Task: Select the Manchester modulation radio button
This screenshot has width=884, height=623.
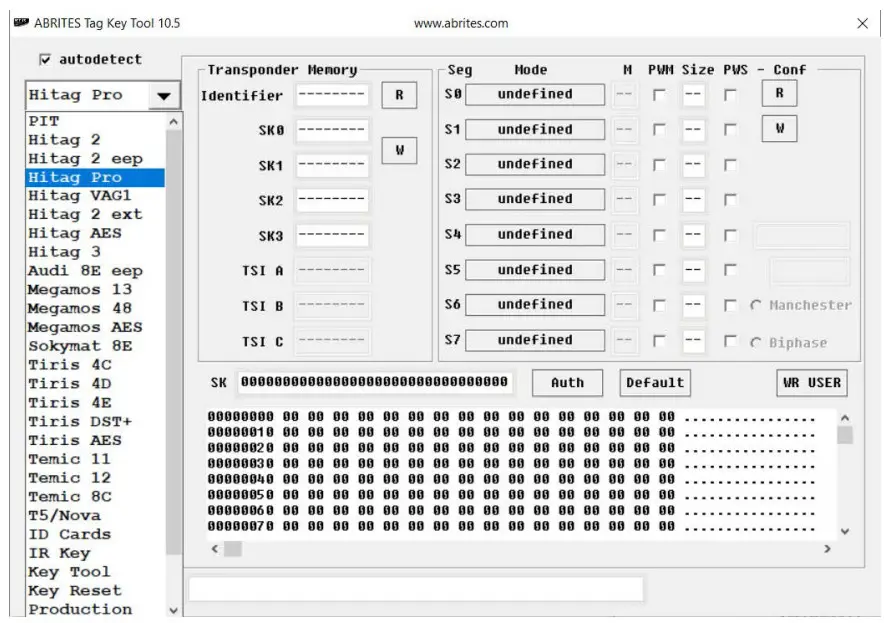Action: tap(758, 305)
